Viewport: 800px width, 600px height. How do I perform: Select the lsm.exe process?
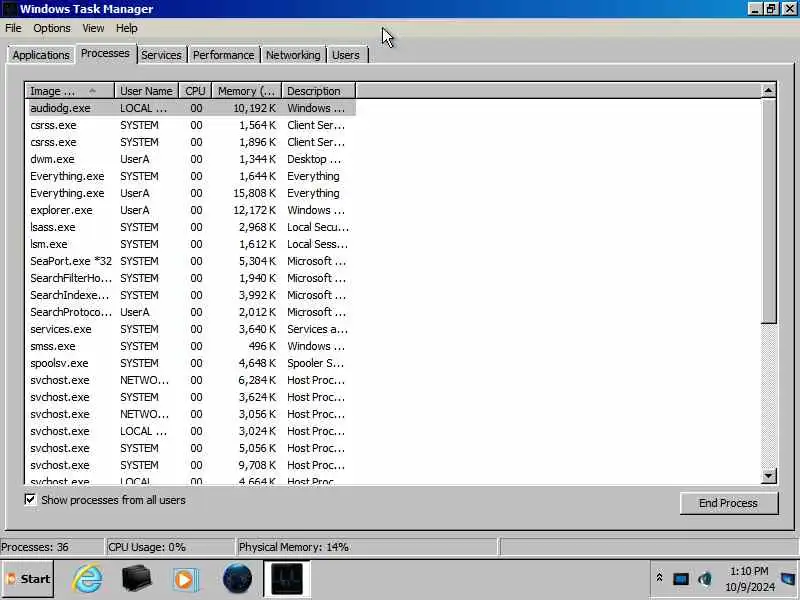point(190,244)
